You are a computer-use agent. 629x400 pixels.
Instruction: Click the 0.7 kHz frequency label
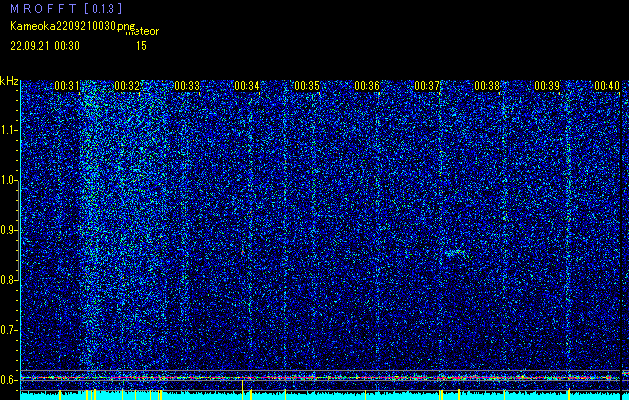pyautogui.click(x=8, y=330)
